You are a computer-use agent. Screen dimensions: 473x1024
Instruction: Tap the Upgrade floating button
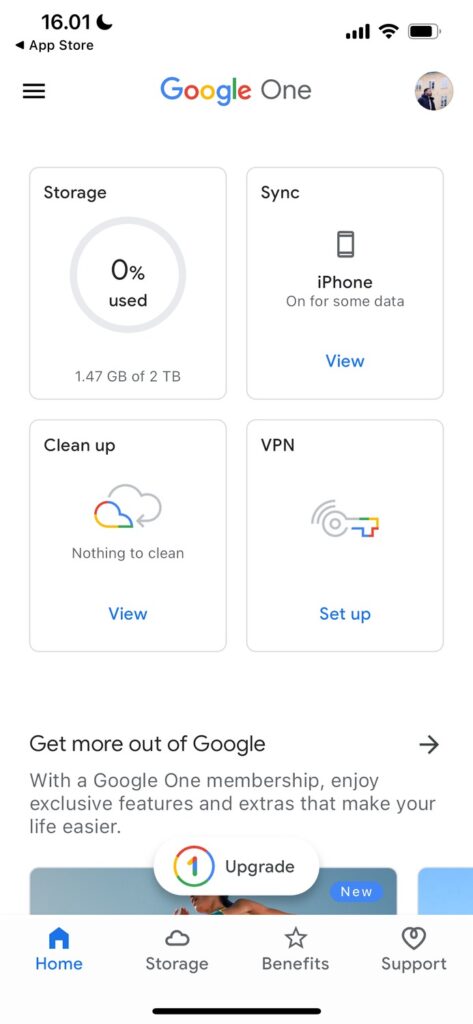pos(236,867)
